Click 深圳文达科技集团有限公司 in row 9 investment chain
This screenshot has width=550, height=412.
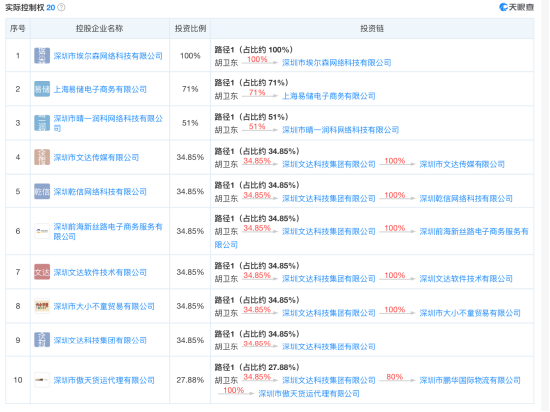(329, 347)
